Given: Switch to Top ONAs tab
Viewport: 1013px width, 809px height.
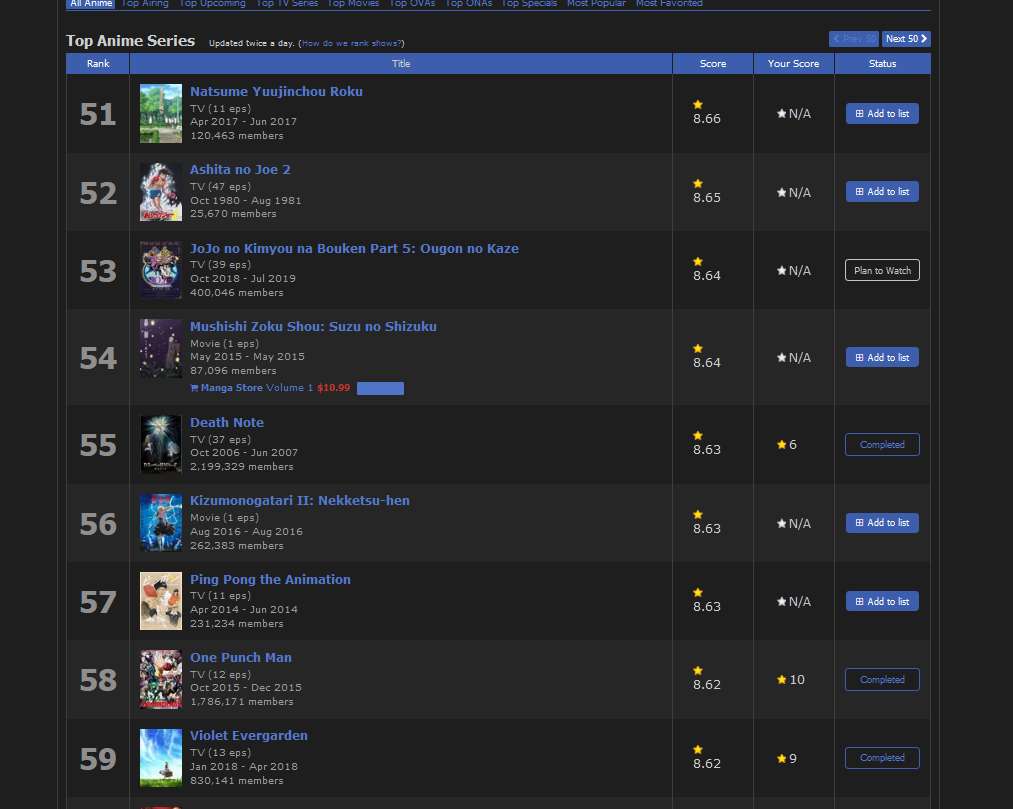Looking at the screenshot, I should click(x=468, y=3).
